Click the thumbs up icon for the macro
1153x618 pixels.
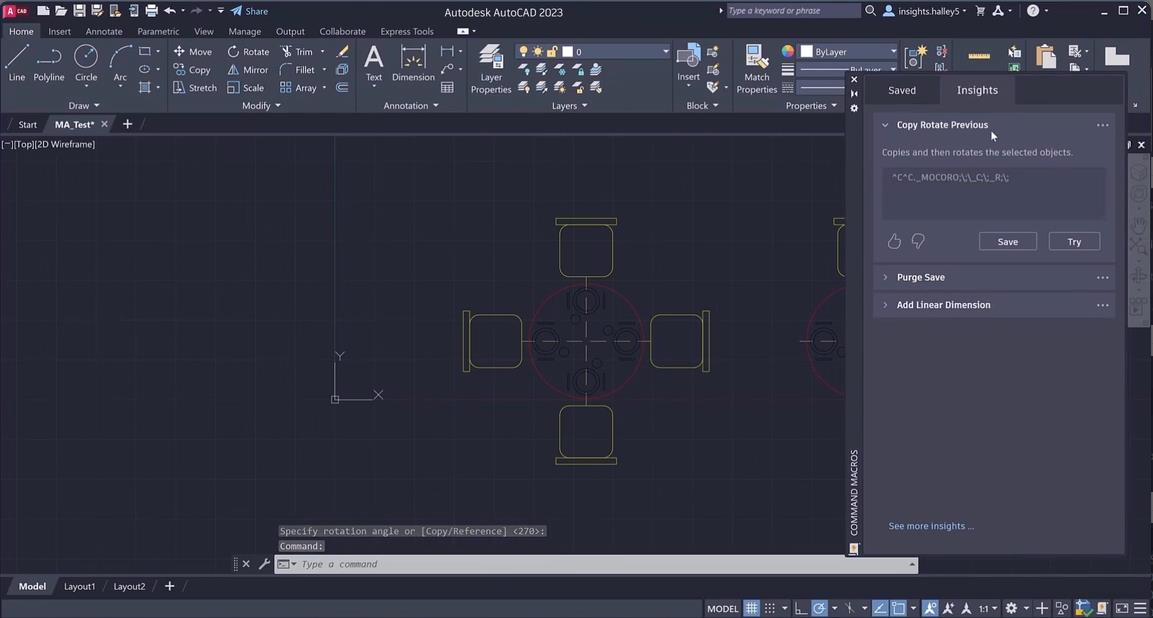tap(894, 241)
